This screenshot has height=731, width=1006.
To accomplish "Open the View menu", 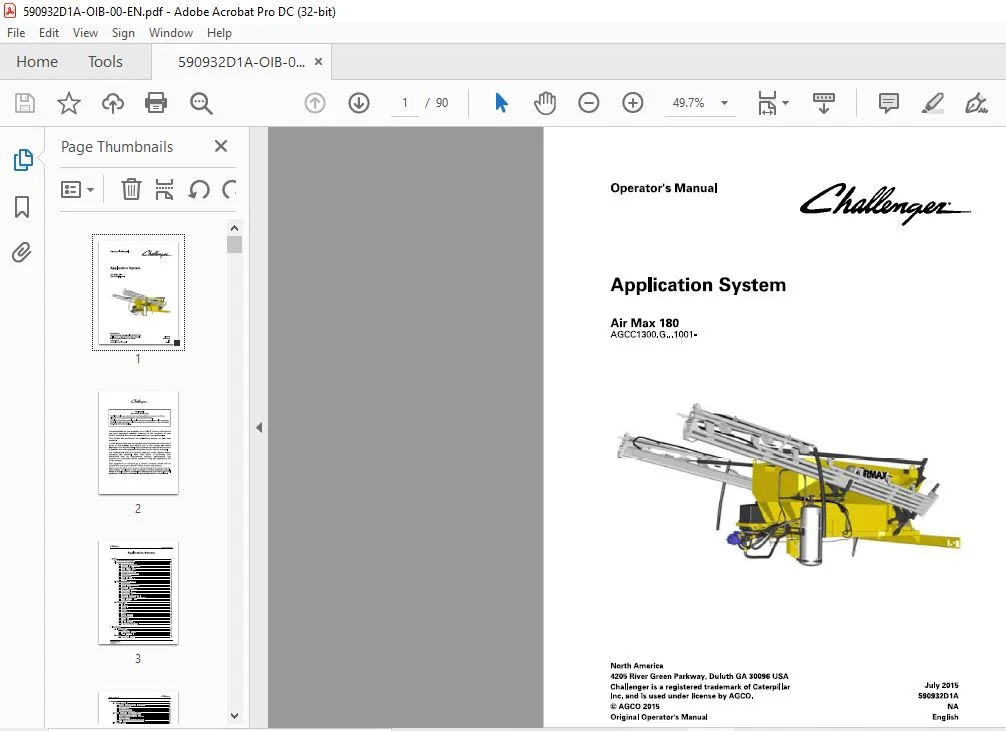I will coord(85,33).
